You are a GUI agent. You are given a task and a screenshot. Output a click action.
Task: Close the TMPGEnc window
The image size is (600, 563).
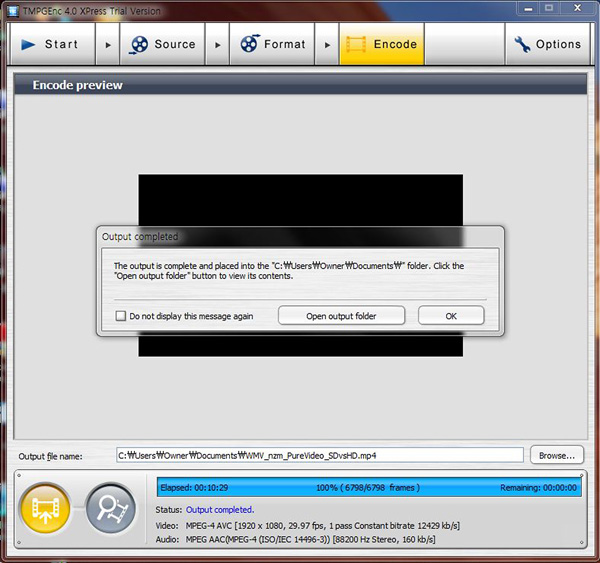coord(578,8)
